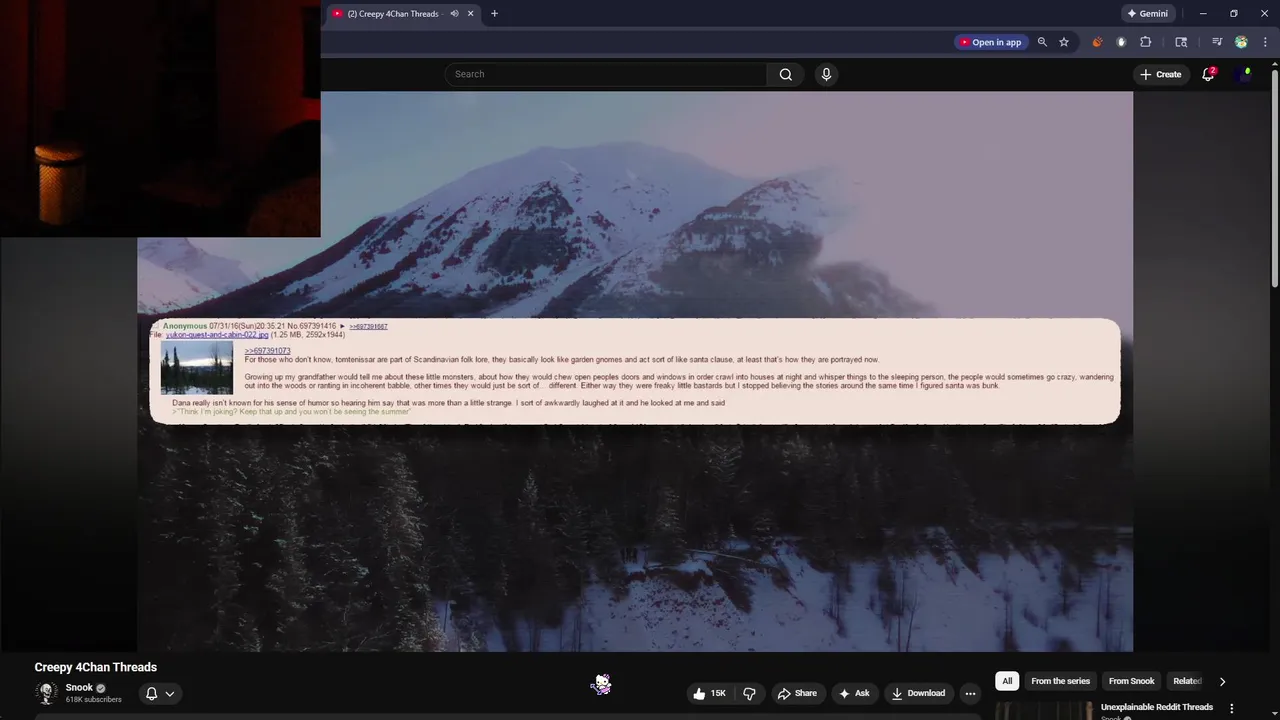Image resolution: width=1280 pixels, height=720 pixels.
Task: Bookmark this page with star icon
Action: (1064, 42)
